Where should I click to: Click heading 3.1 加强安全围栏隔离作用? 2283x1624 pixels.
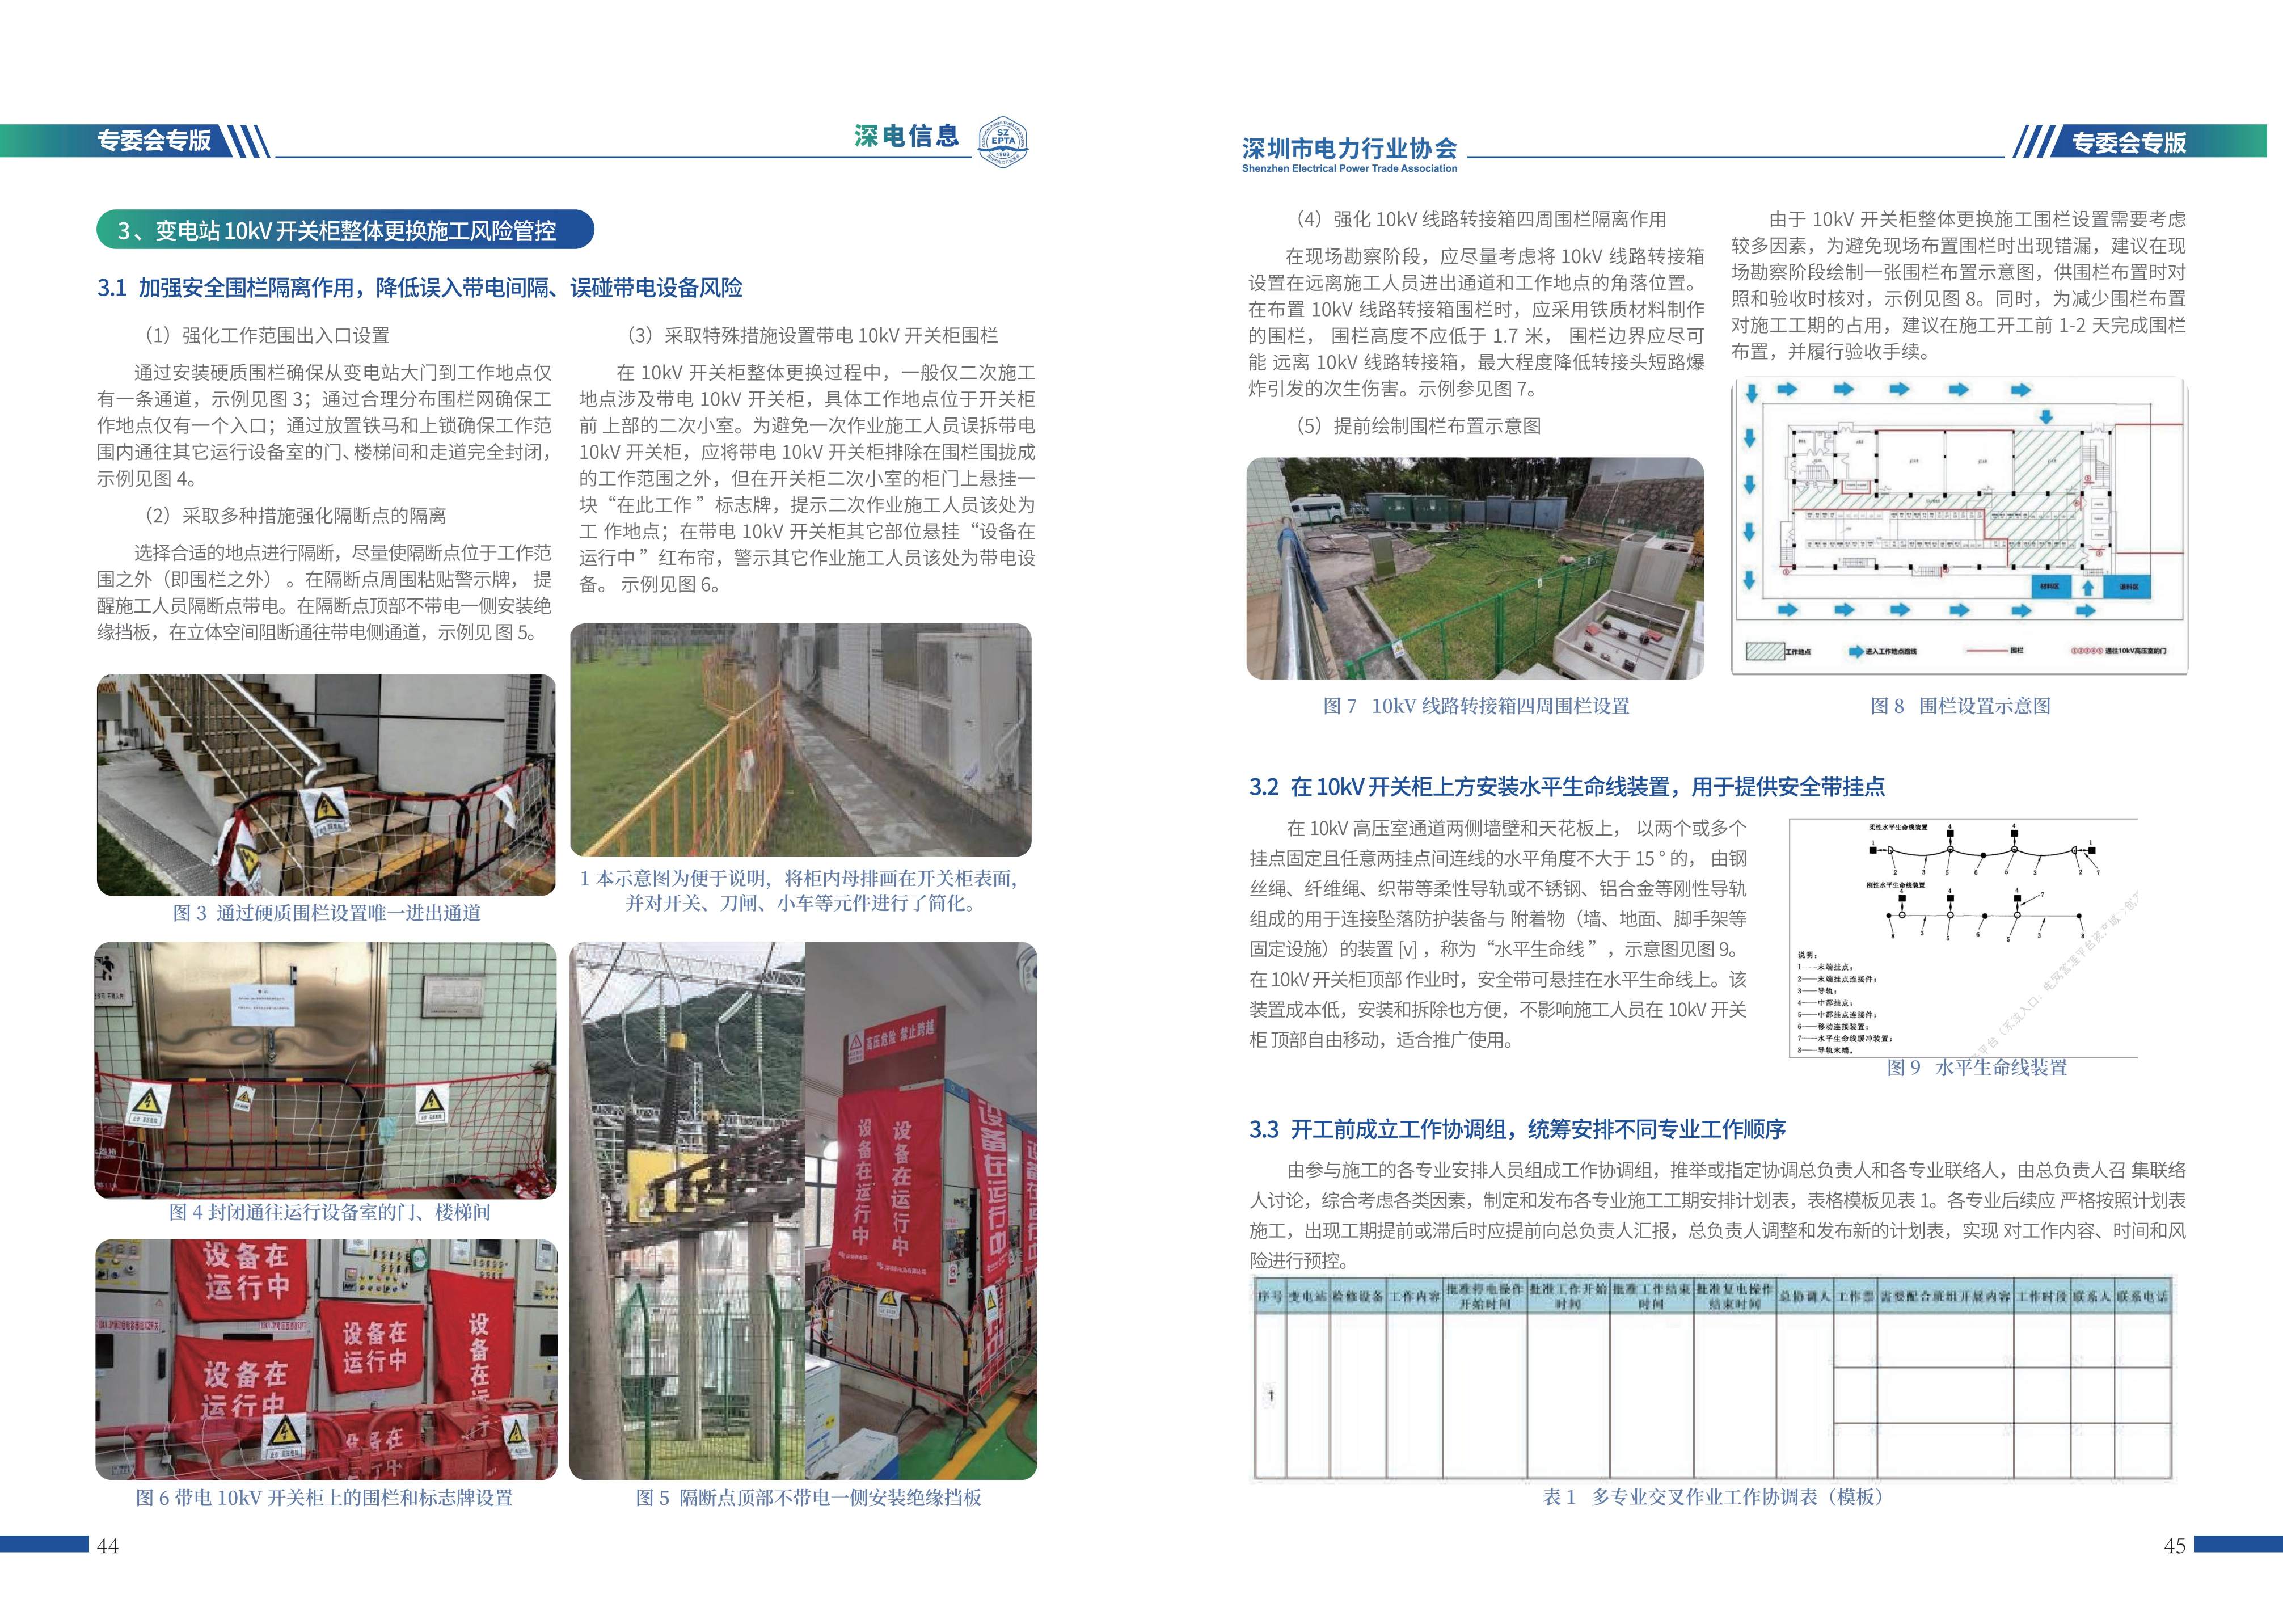pos(419,288)
